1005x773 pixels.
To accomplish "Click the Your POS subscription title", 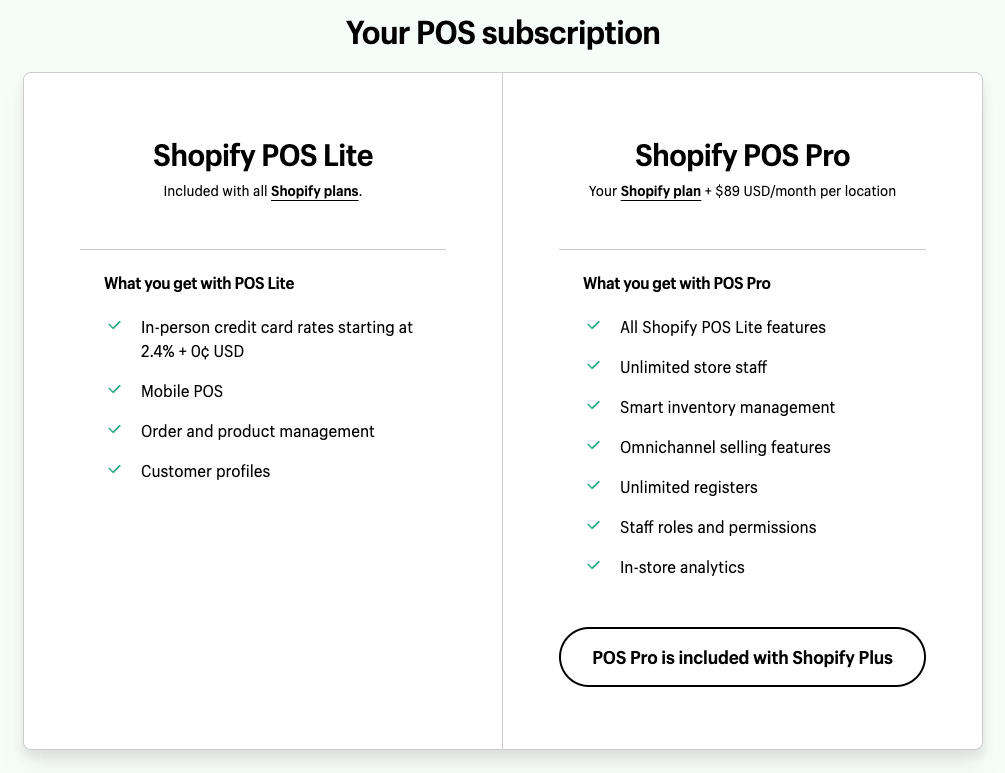I will (x=502, y=33).
